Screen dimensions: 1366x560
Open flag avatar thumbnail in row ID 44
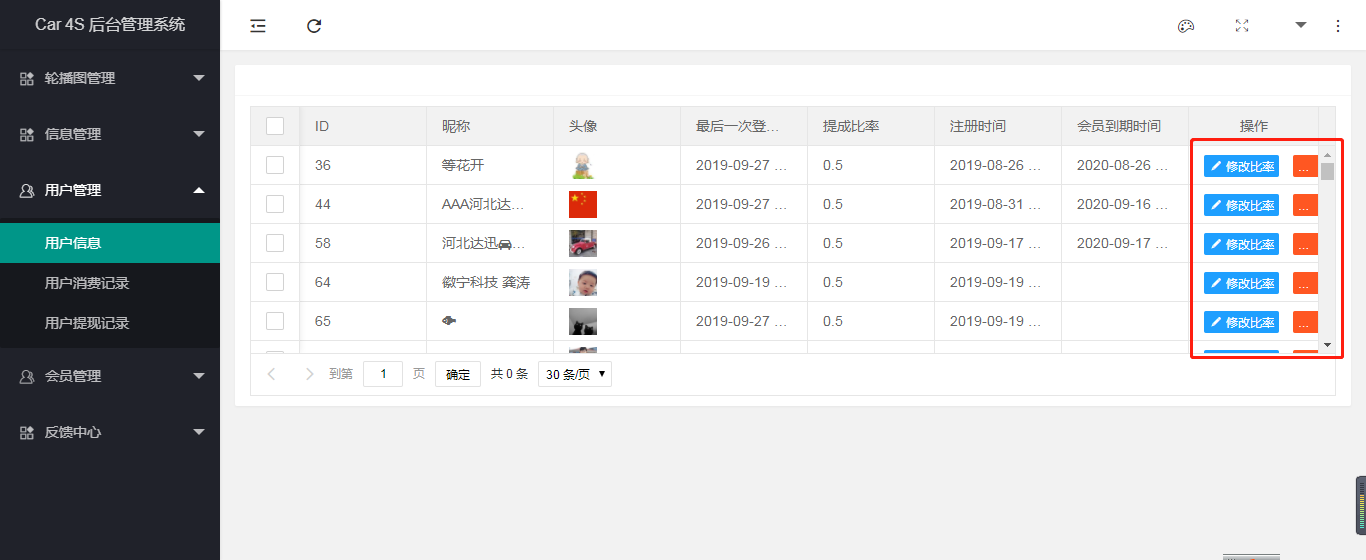(x=583, y=204)
